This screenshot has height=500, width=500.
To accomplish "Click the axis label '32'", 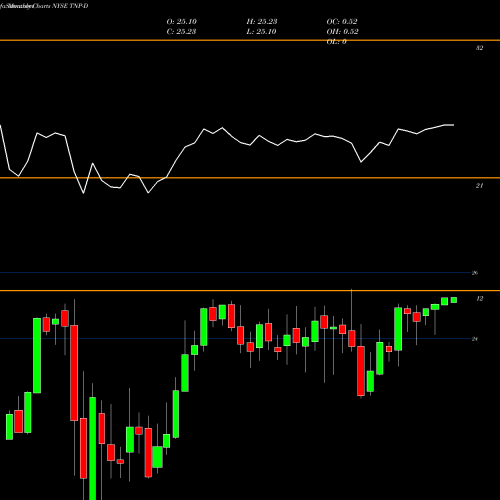I will pos(479,48).
